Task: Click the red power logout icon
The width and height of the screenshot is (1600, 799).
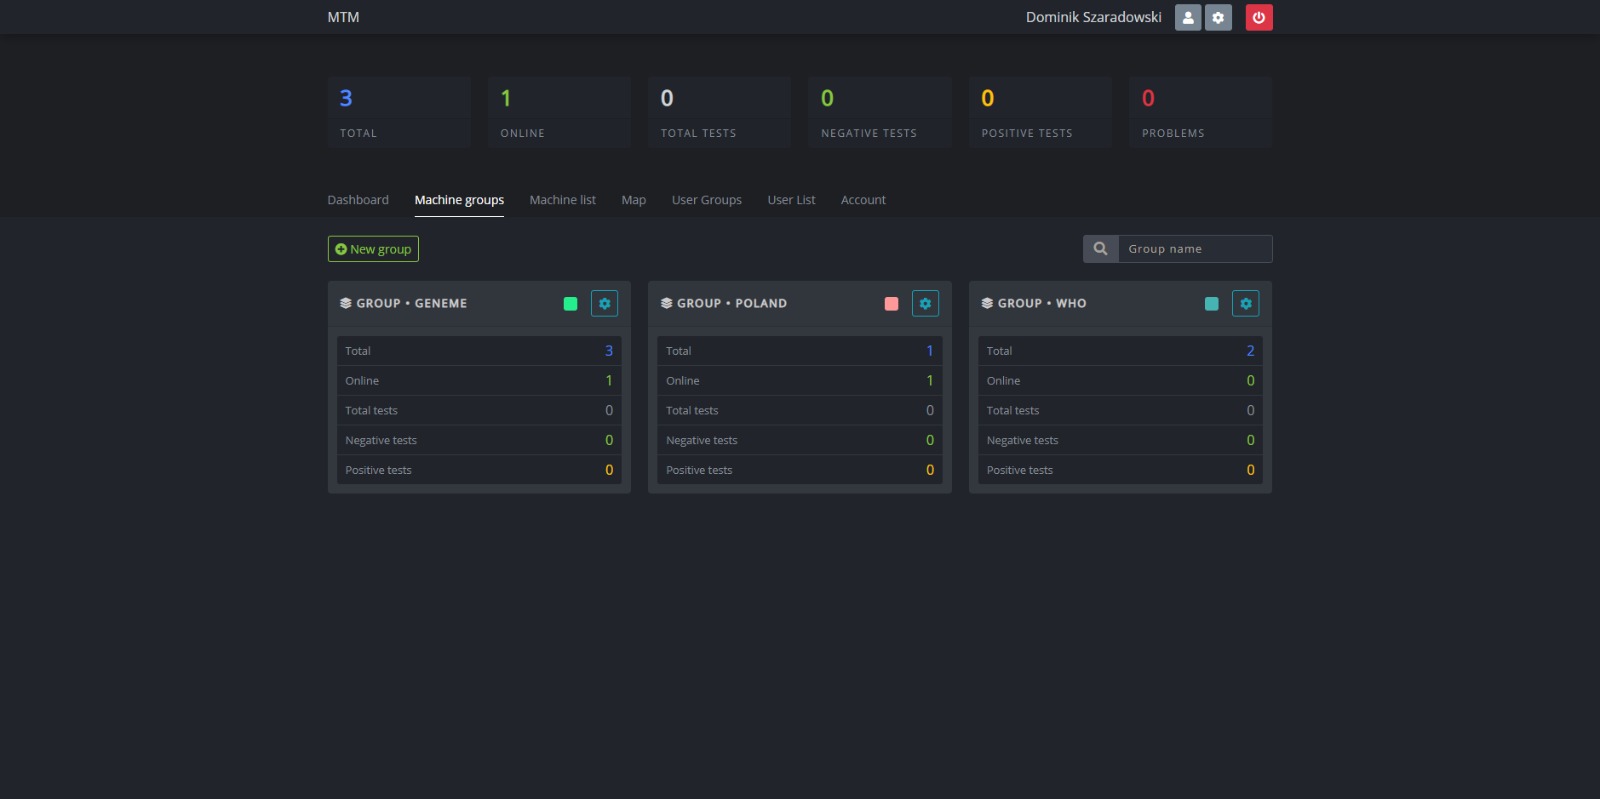Action: coord(1259,17)
